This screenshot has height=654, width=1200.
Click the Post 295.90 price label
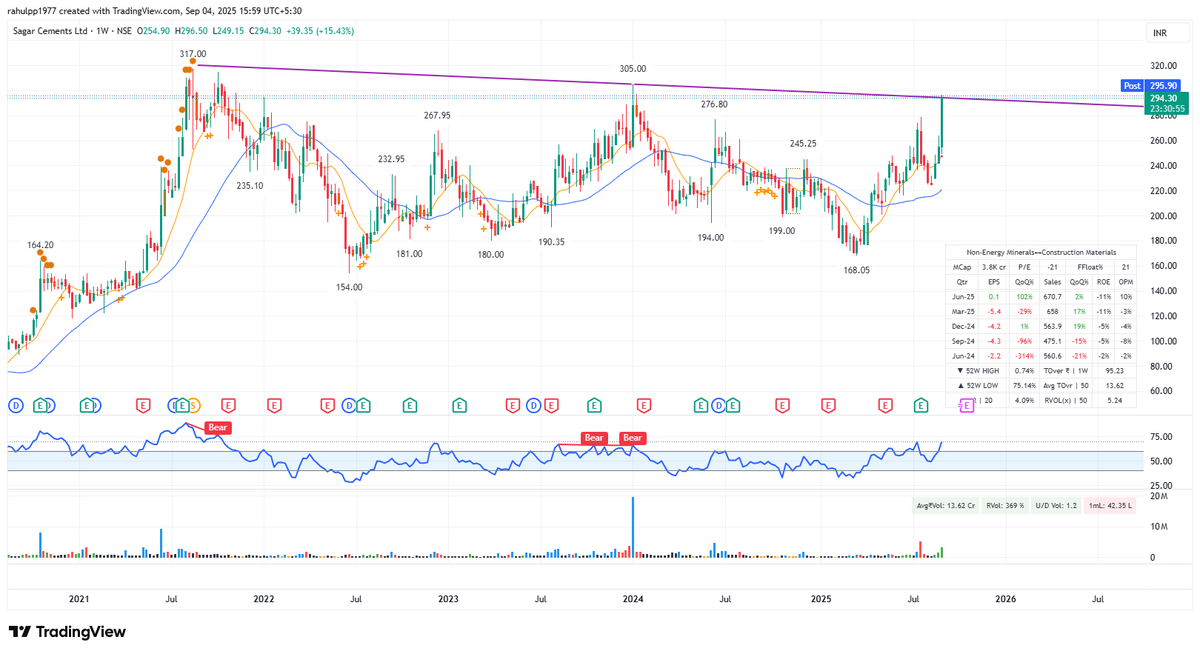point(1150,86)
